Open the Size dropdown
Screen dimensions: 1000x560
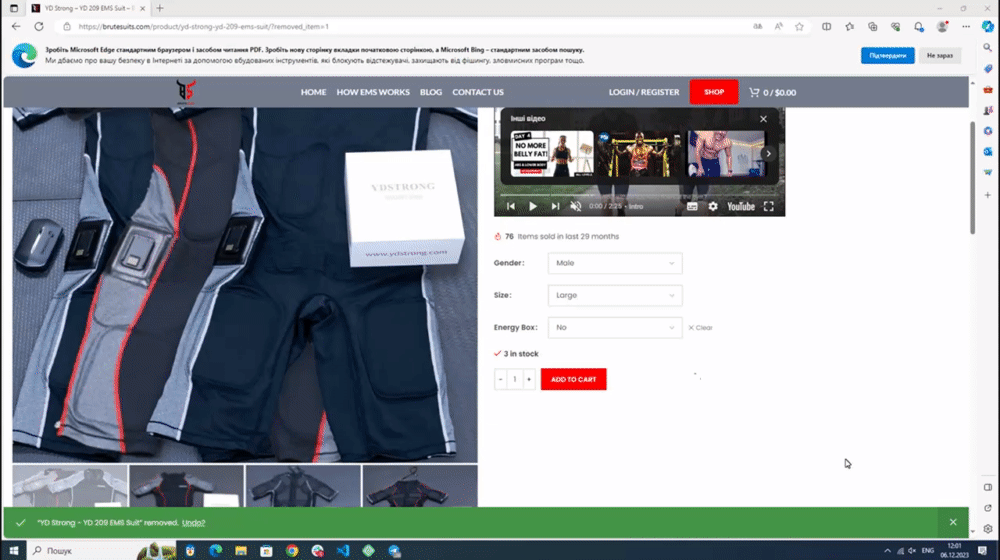[x=615, y=295]
